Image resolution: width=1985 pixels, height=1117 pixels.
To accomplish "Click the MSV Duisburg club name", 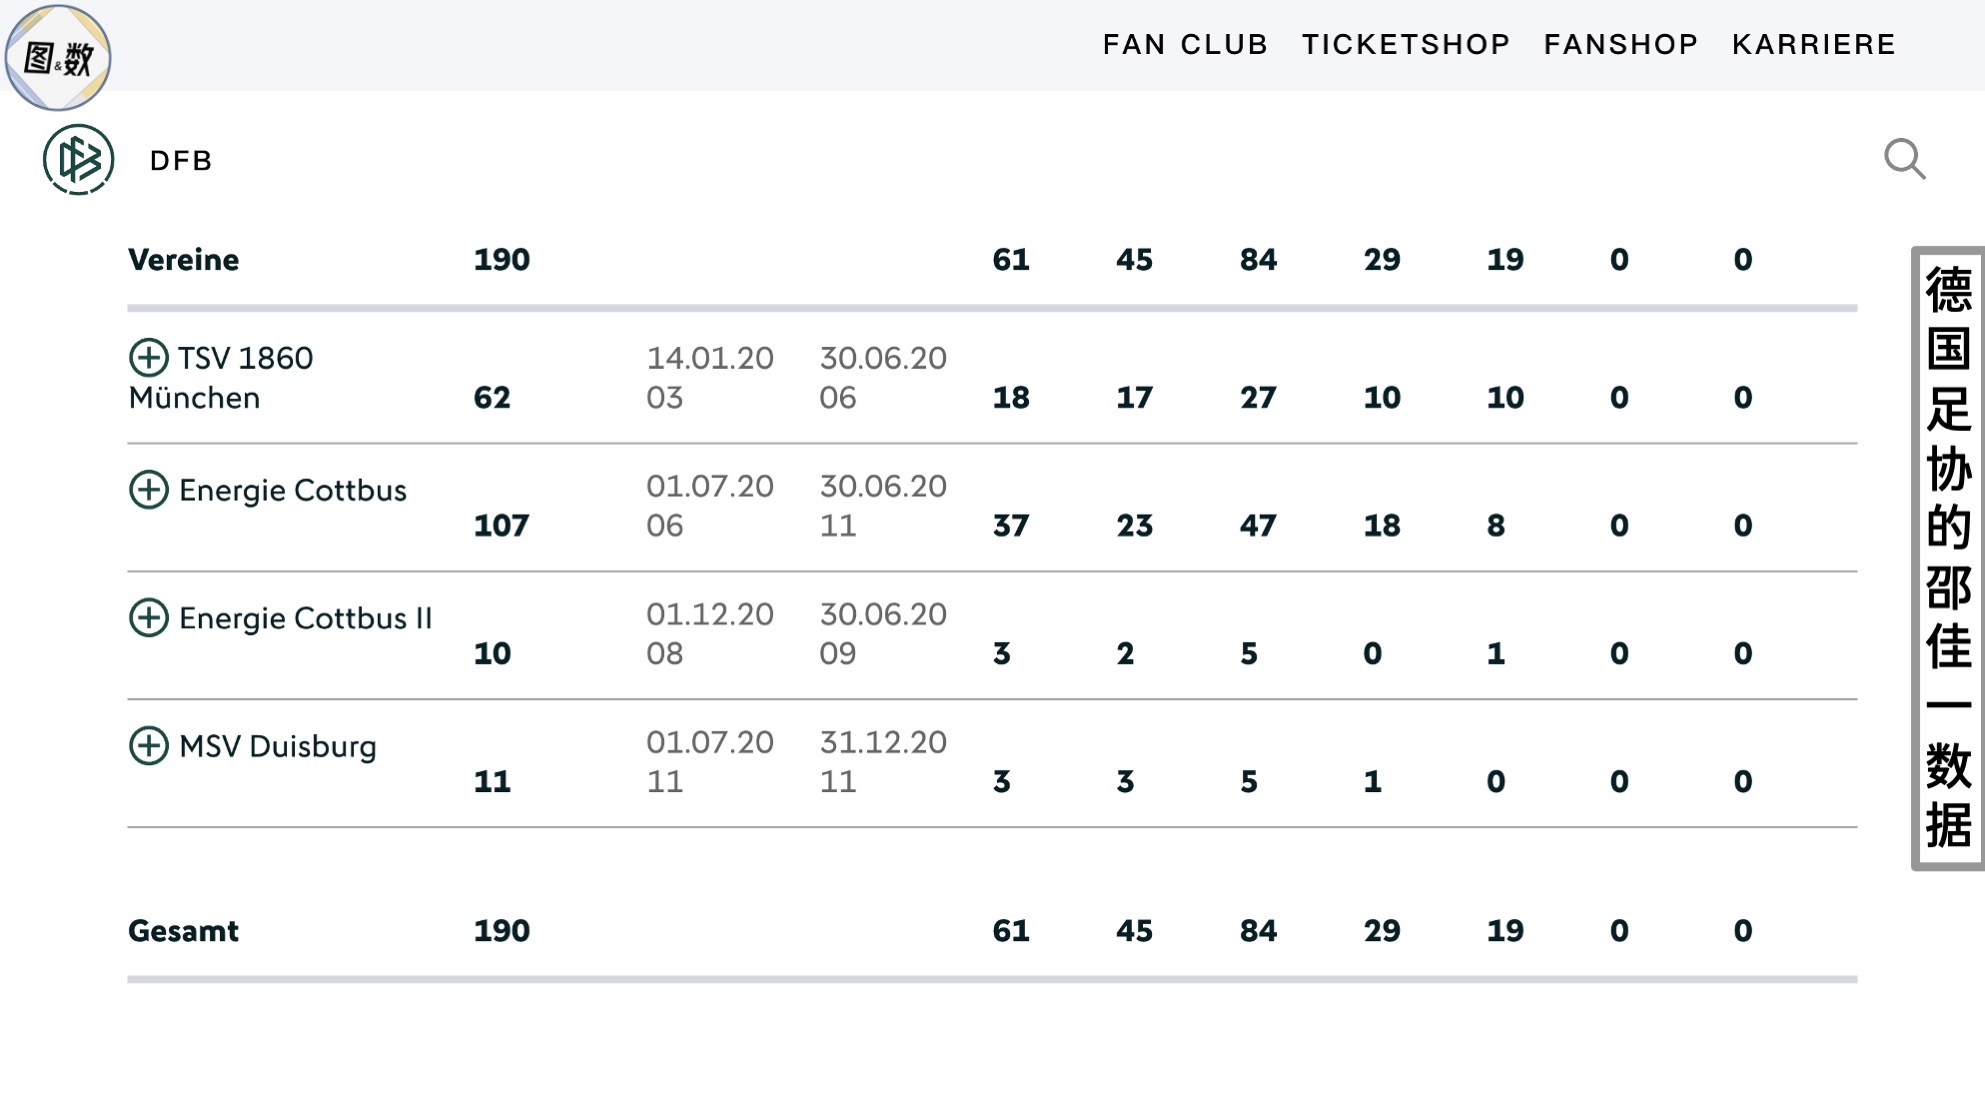I will coord(278,746).
